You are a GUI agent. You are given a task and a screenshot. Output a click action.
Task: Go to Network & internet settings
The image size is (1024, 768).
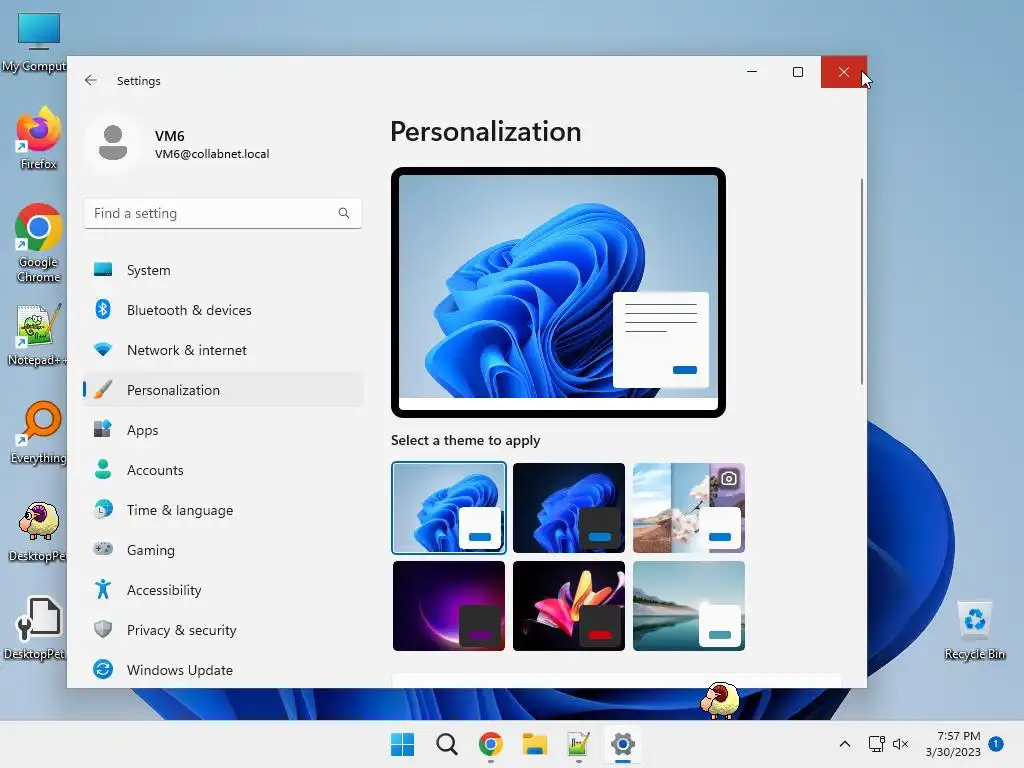coord(223,350)
